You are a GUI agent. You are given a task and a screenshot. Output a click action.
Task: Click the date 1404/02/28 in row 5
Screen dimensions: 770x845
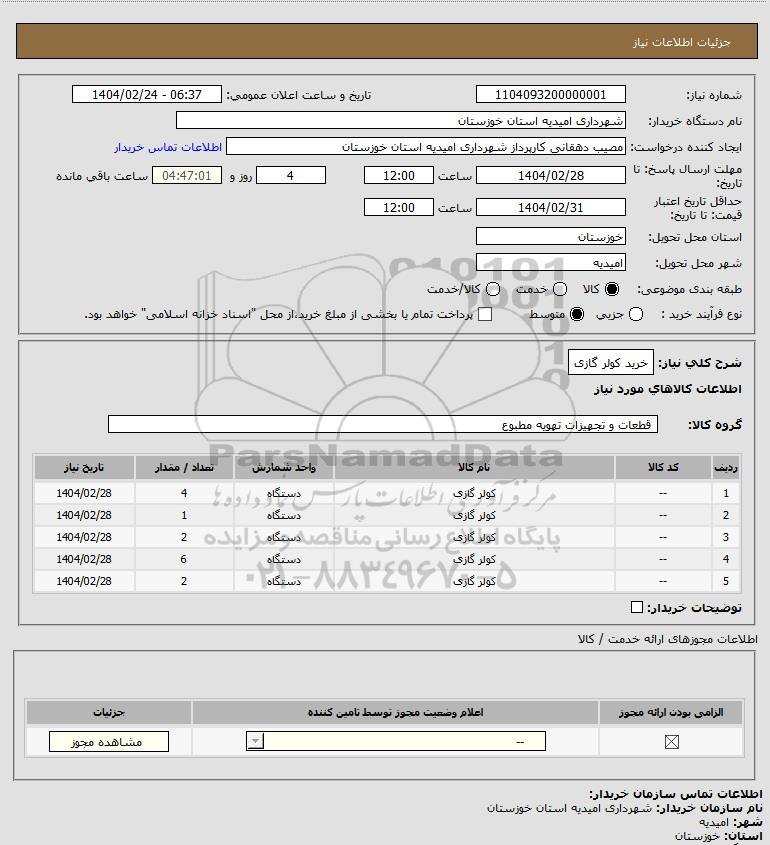pos(84,581)
